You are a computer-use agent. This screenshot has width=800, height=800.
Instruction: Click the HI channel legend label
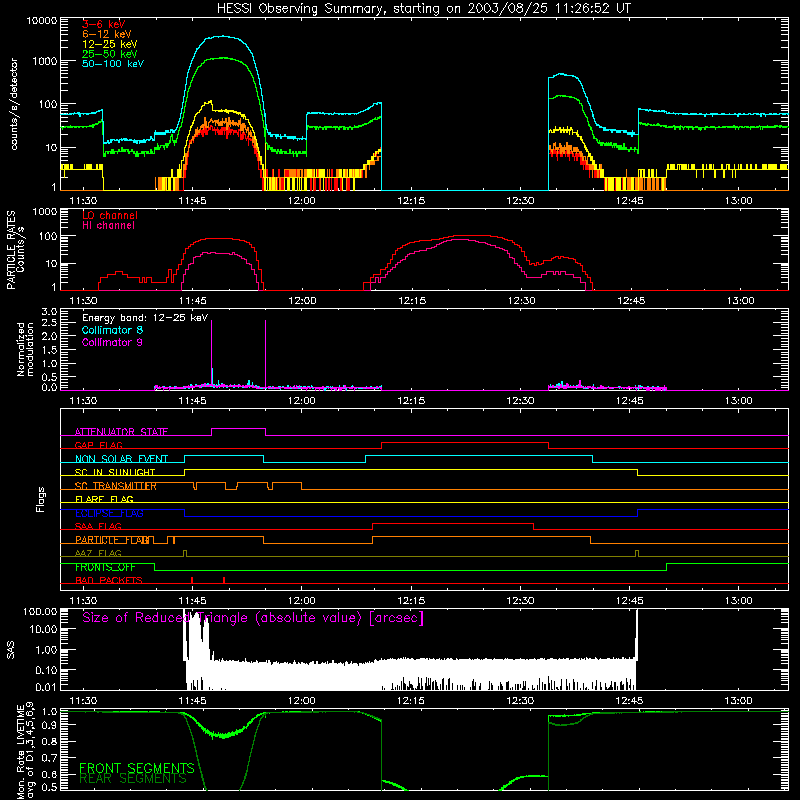pos(108,226)
